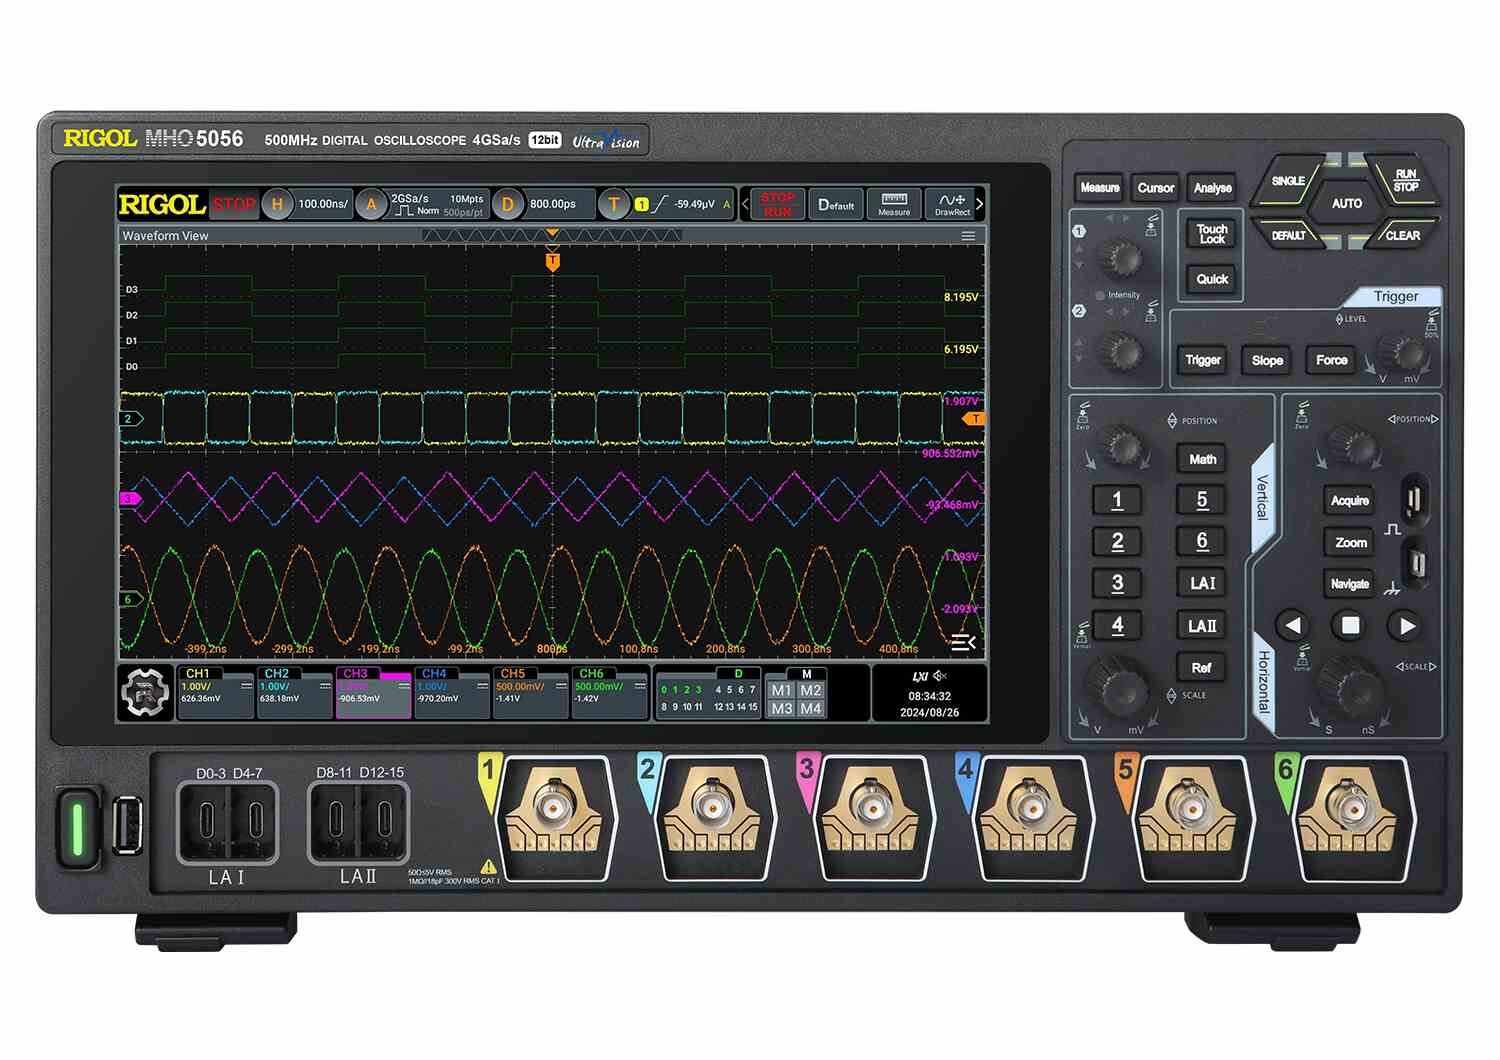Viewport: 1500px width, 1060px height.
Task: Click the waveform overview position bar
Action: point(552,236)
